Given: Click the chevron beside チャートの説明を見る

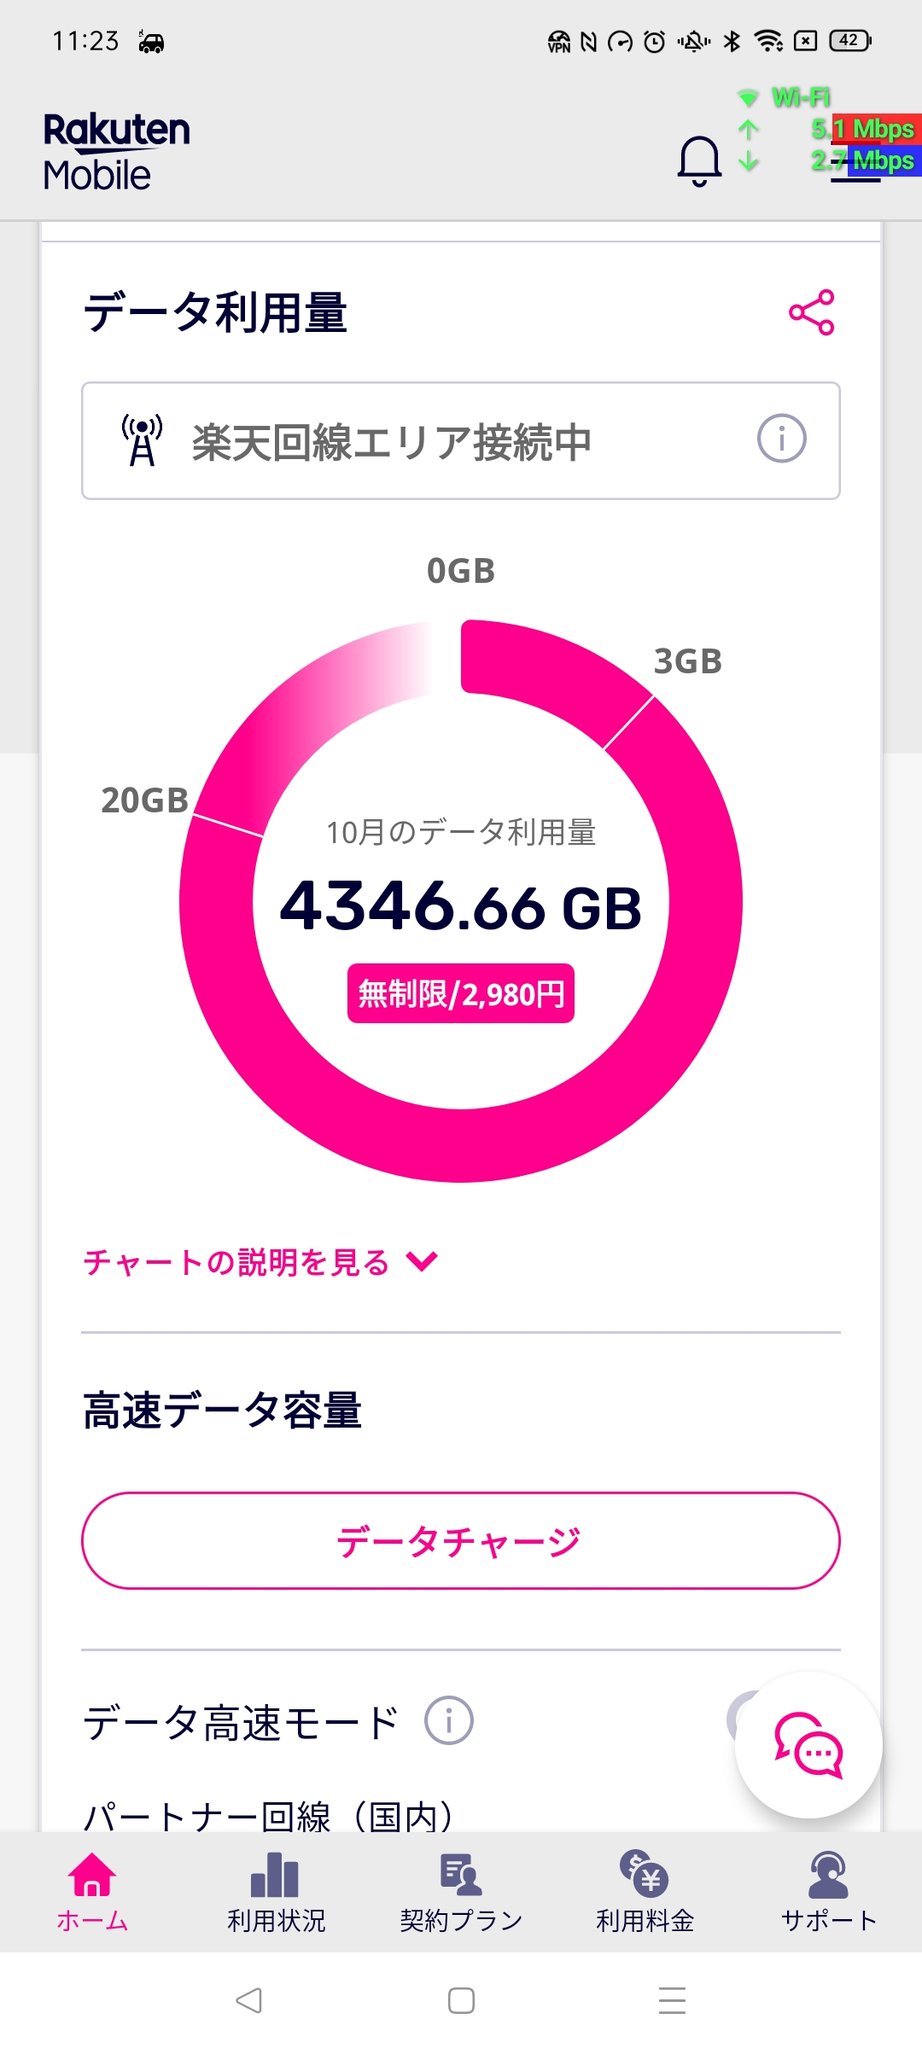Looking at the screenshot, I should pyautogui.click(x=422, y=1262).
